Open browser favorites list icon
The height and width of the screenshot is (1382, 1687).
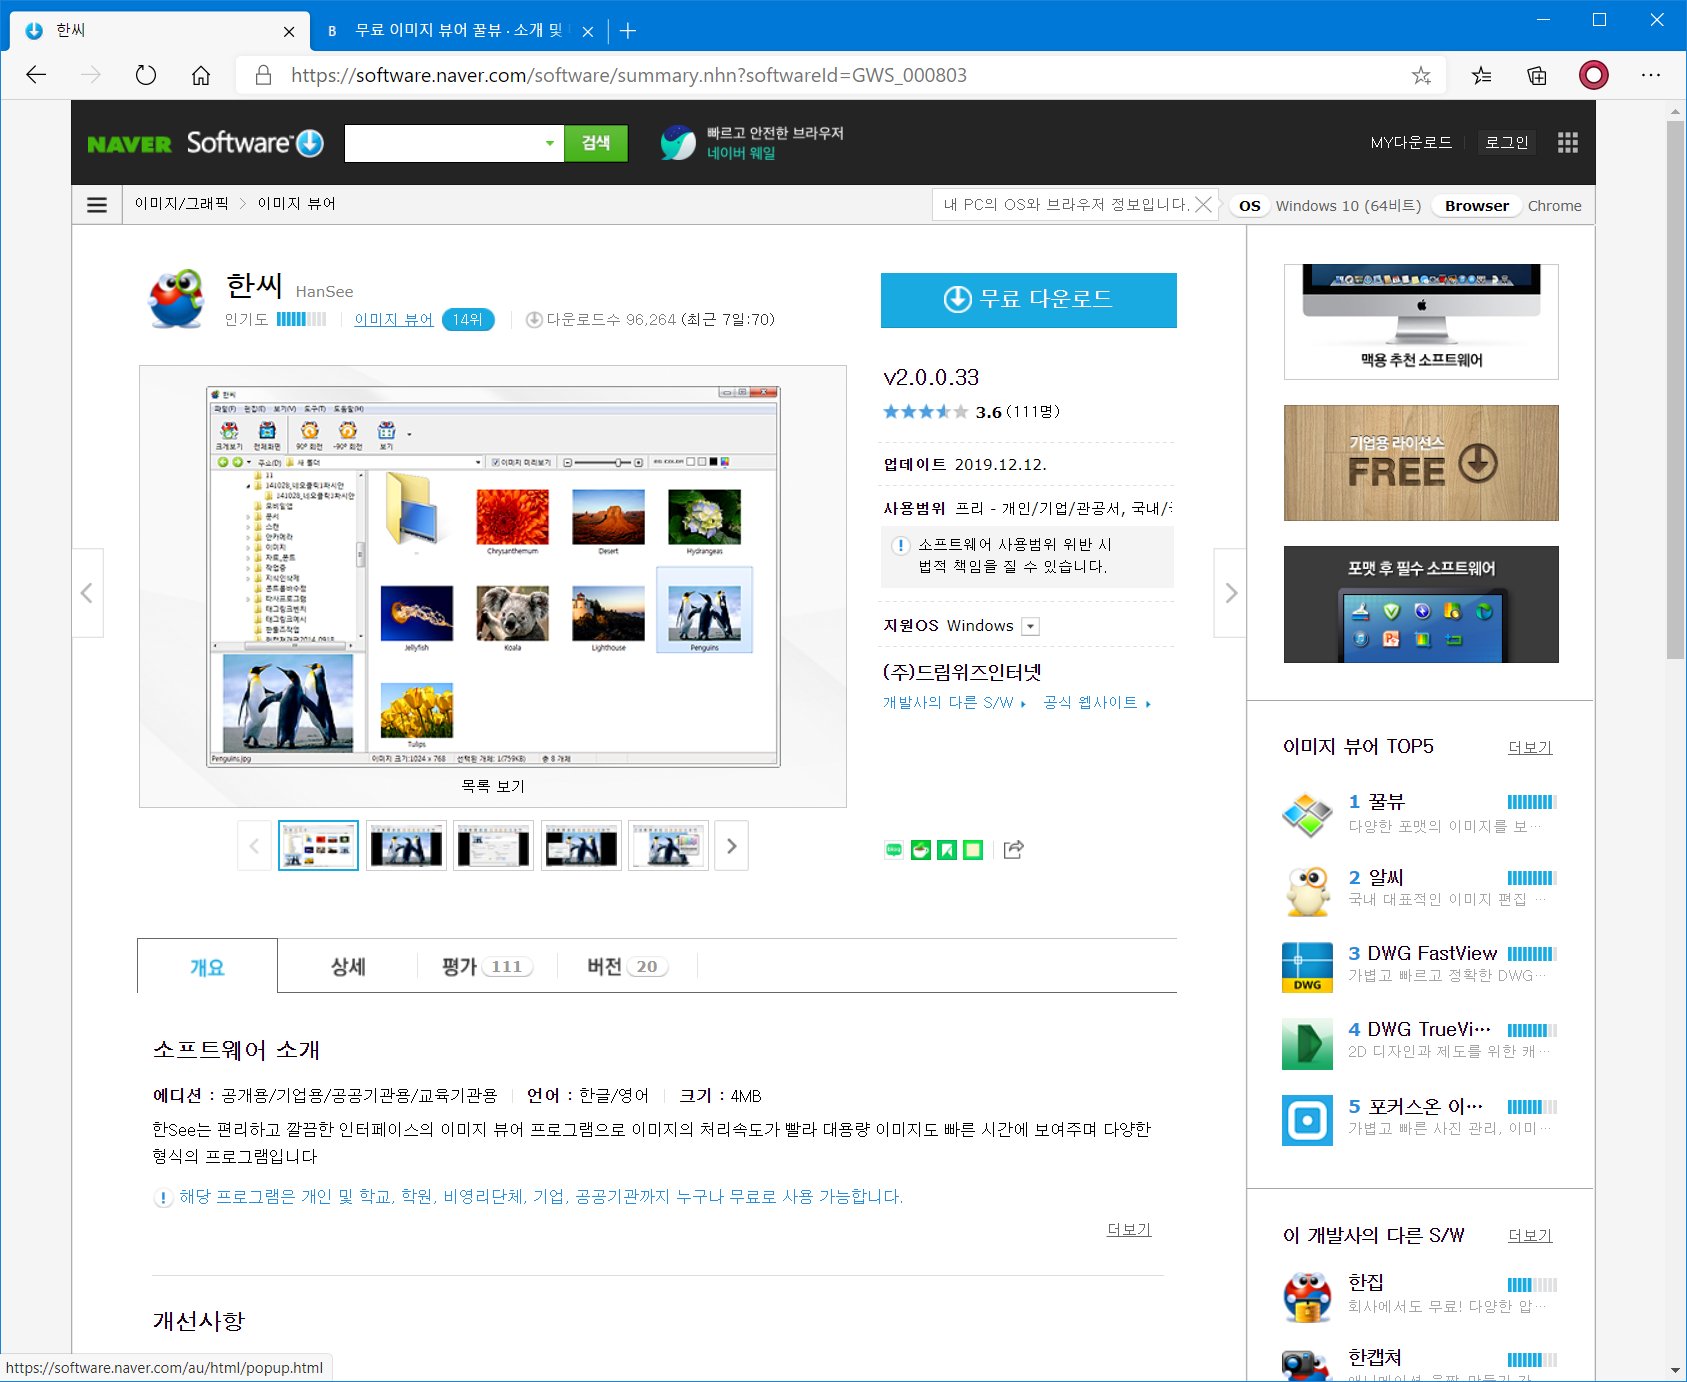(x=1481, y=75)
